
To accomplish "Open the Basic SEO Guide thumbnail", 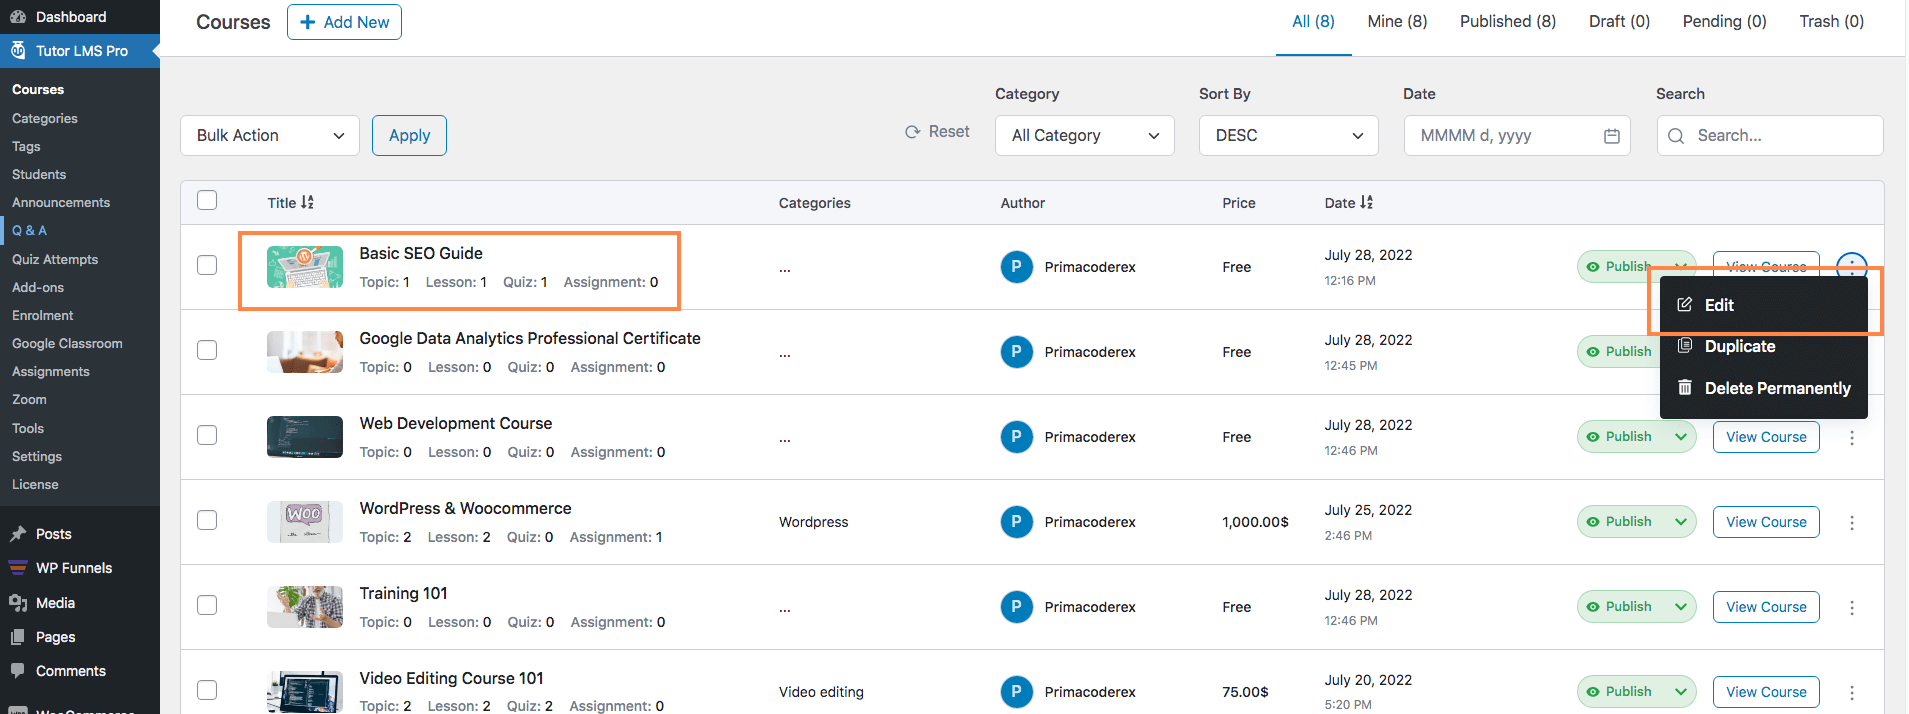I will 305,267.
